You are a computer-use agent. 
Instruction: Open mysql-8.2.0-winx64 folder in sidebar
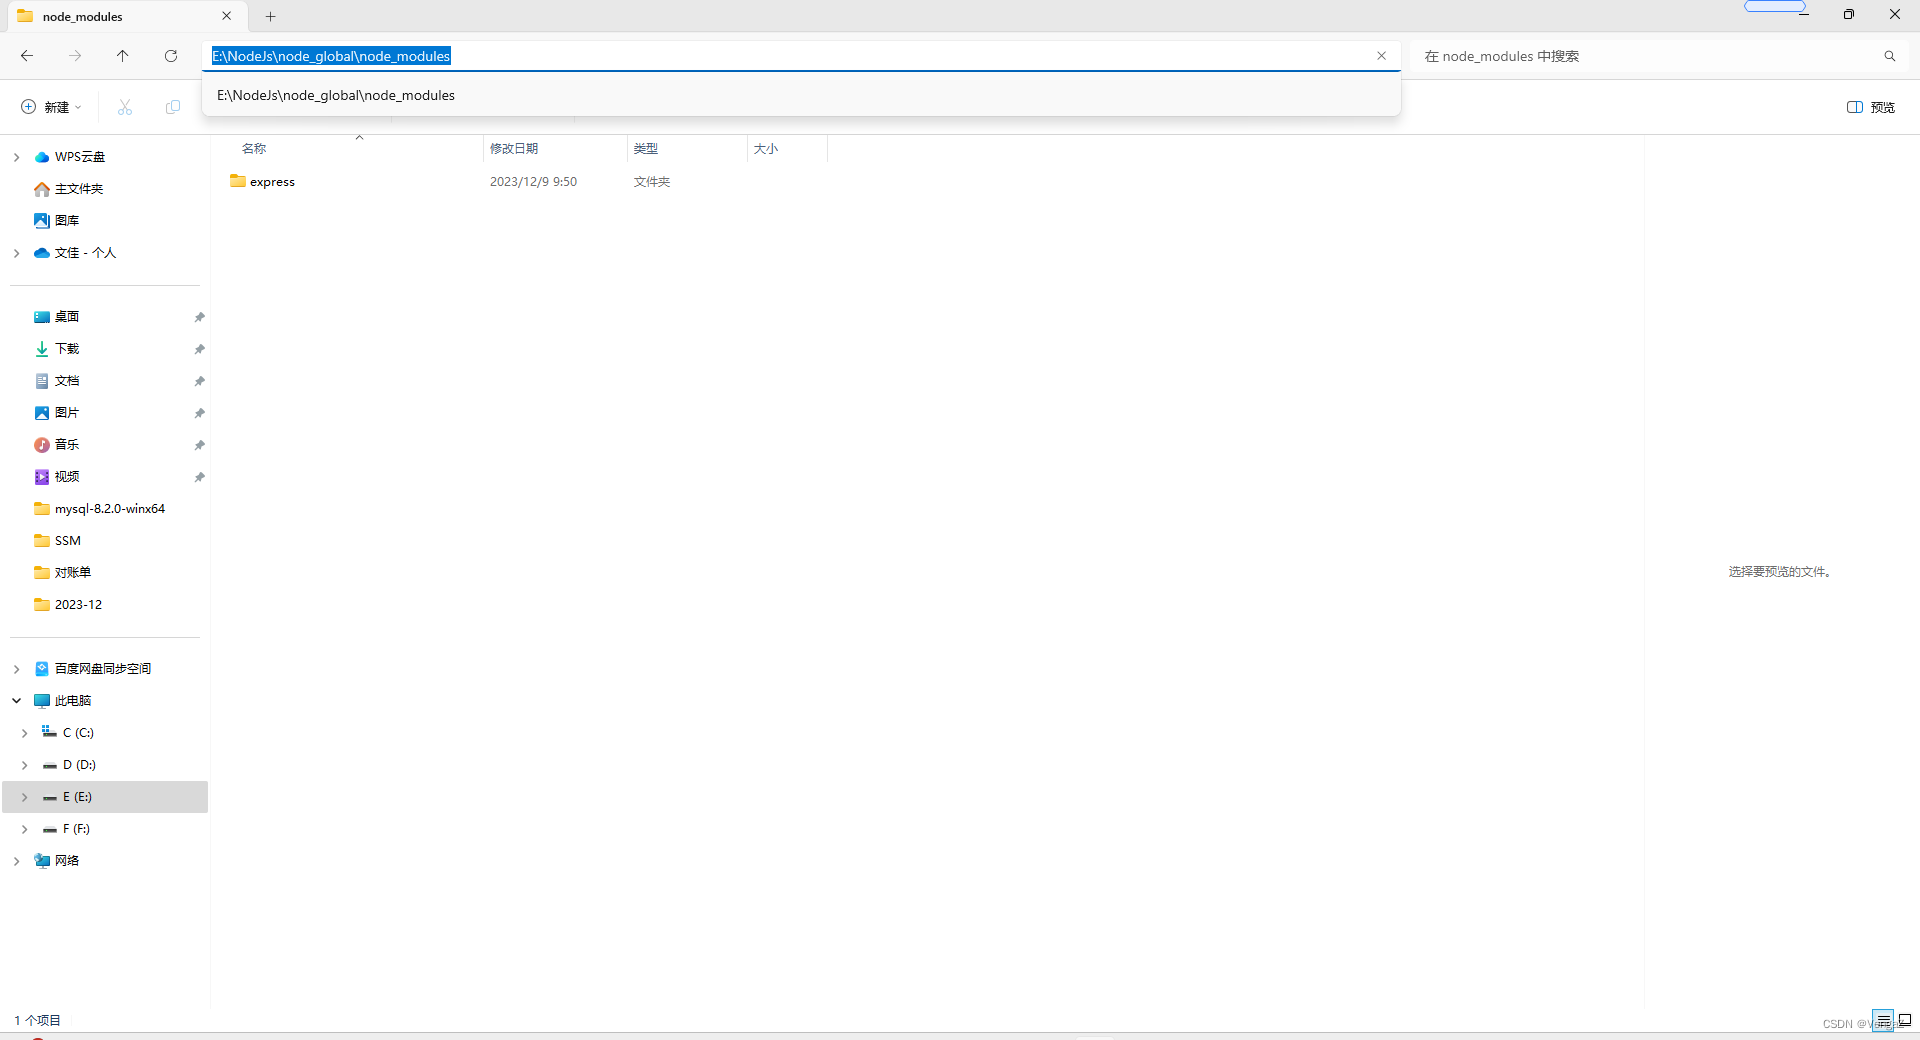(110, 509)
